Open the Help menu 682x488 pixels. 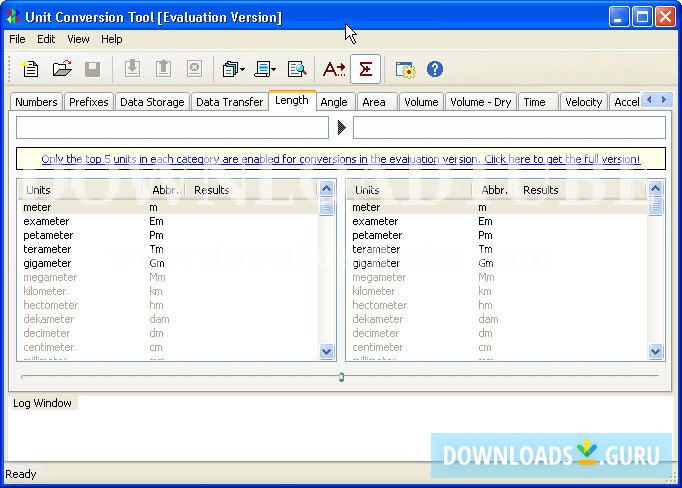[x=112, y=39]
